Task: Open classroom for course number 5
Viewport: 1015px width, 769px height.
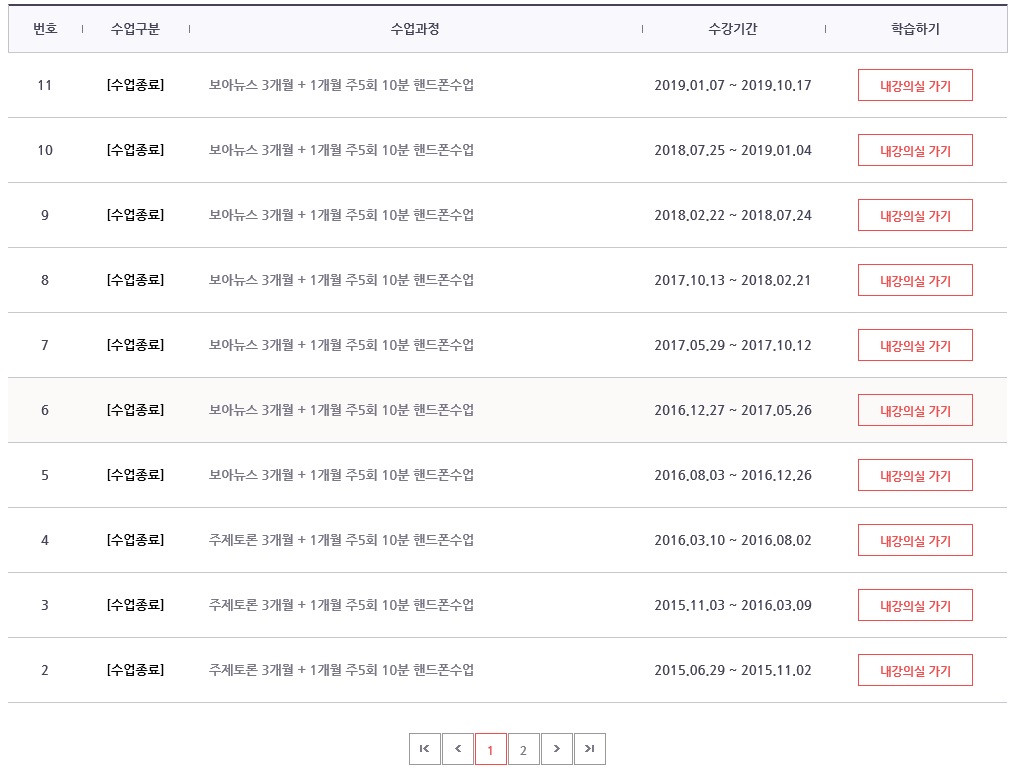Action: (915, 475)
